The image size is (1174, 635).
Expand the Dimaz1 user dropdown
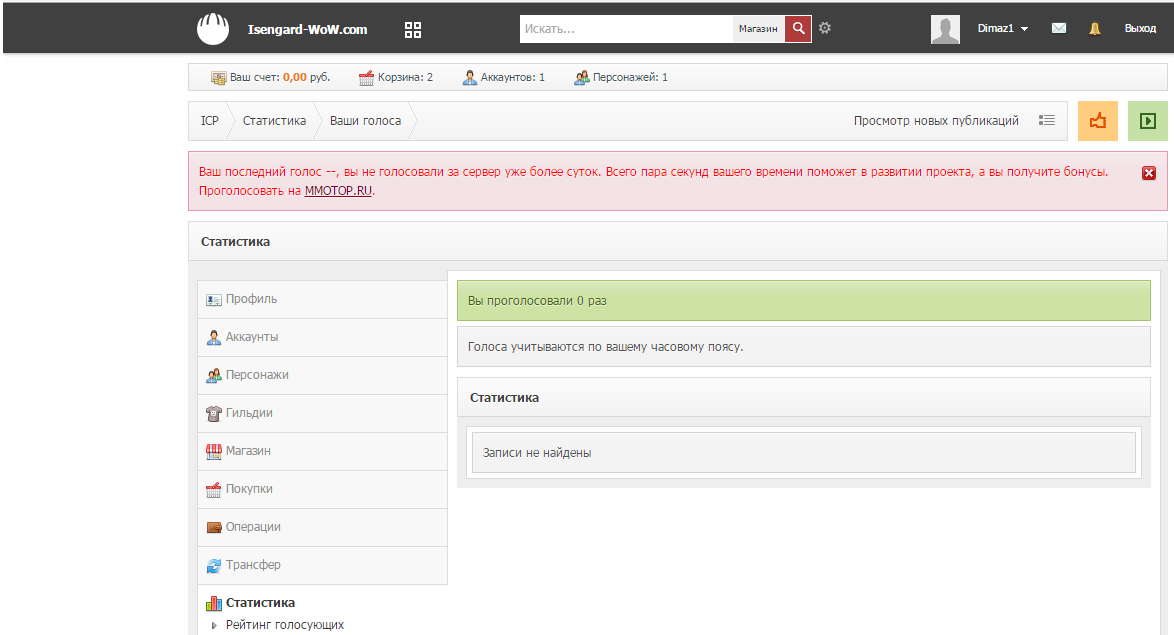pos(1003,28)
